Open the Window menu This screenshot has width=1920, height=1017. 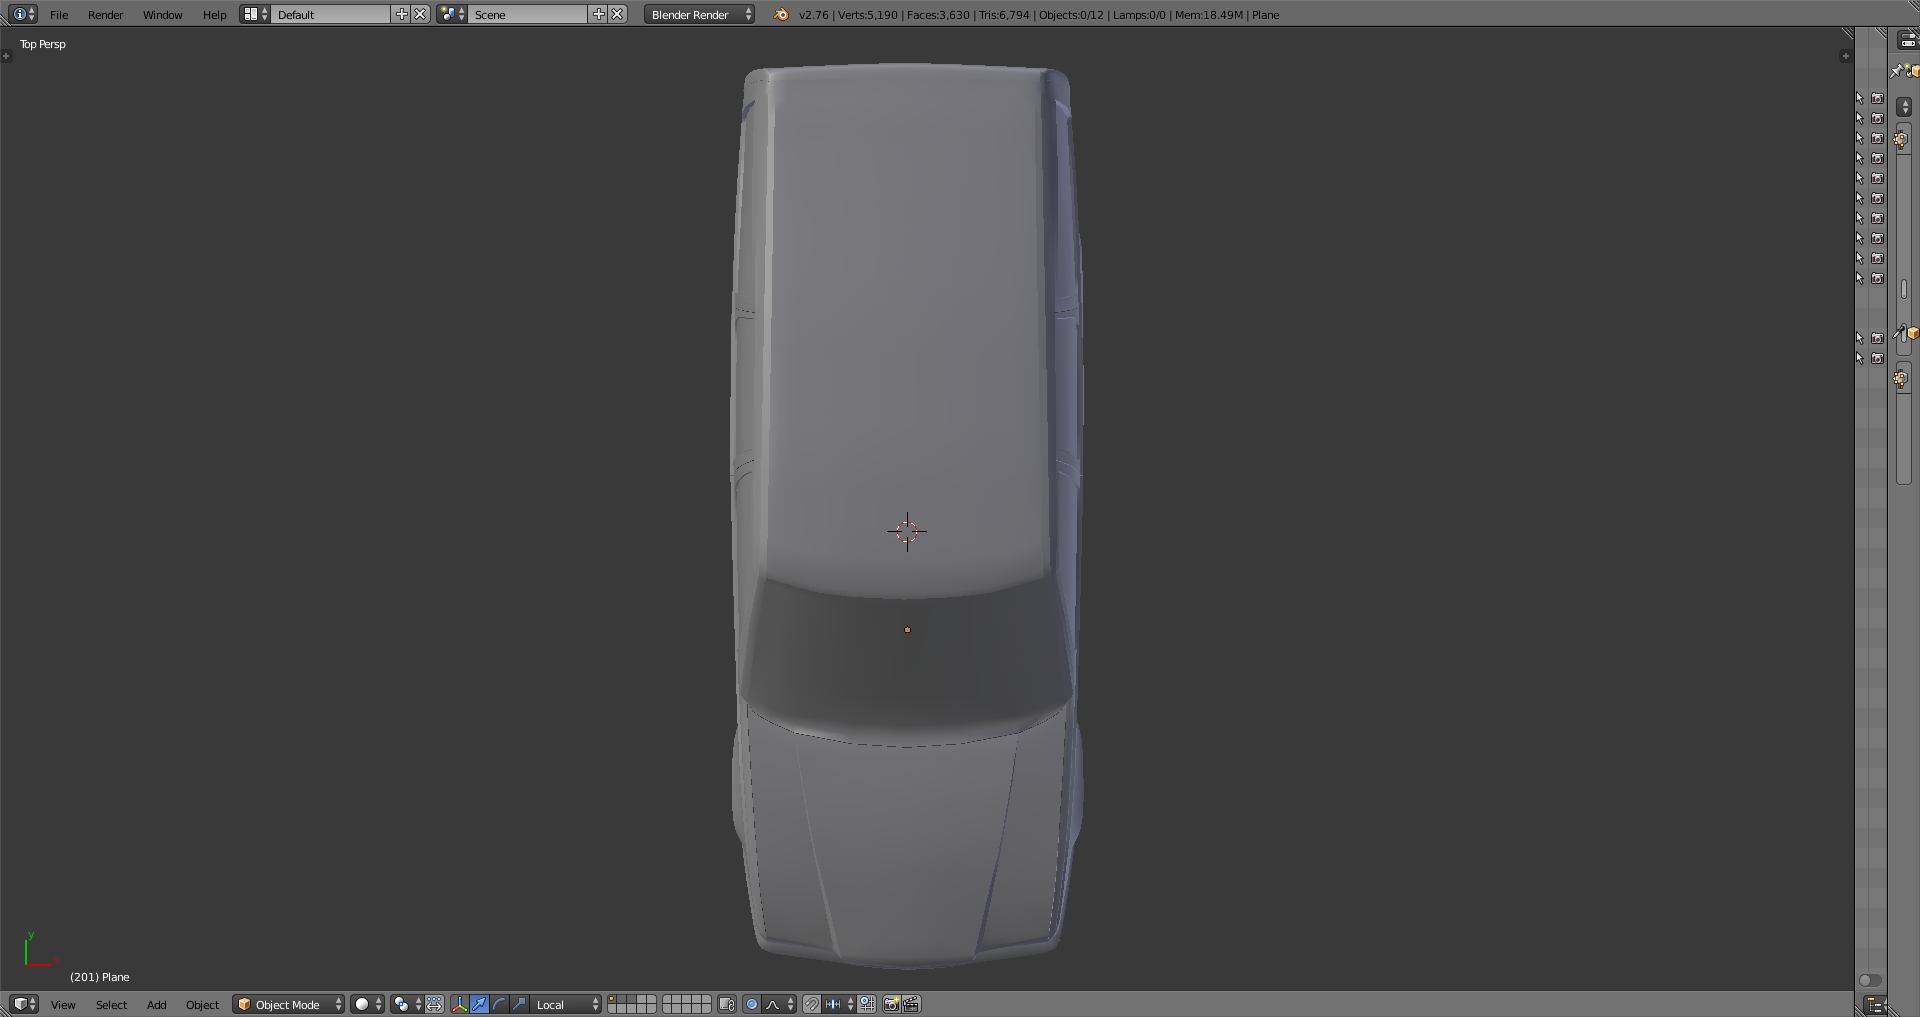(162, 14)
